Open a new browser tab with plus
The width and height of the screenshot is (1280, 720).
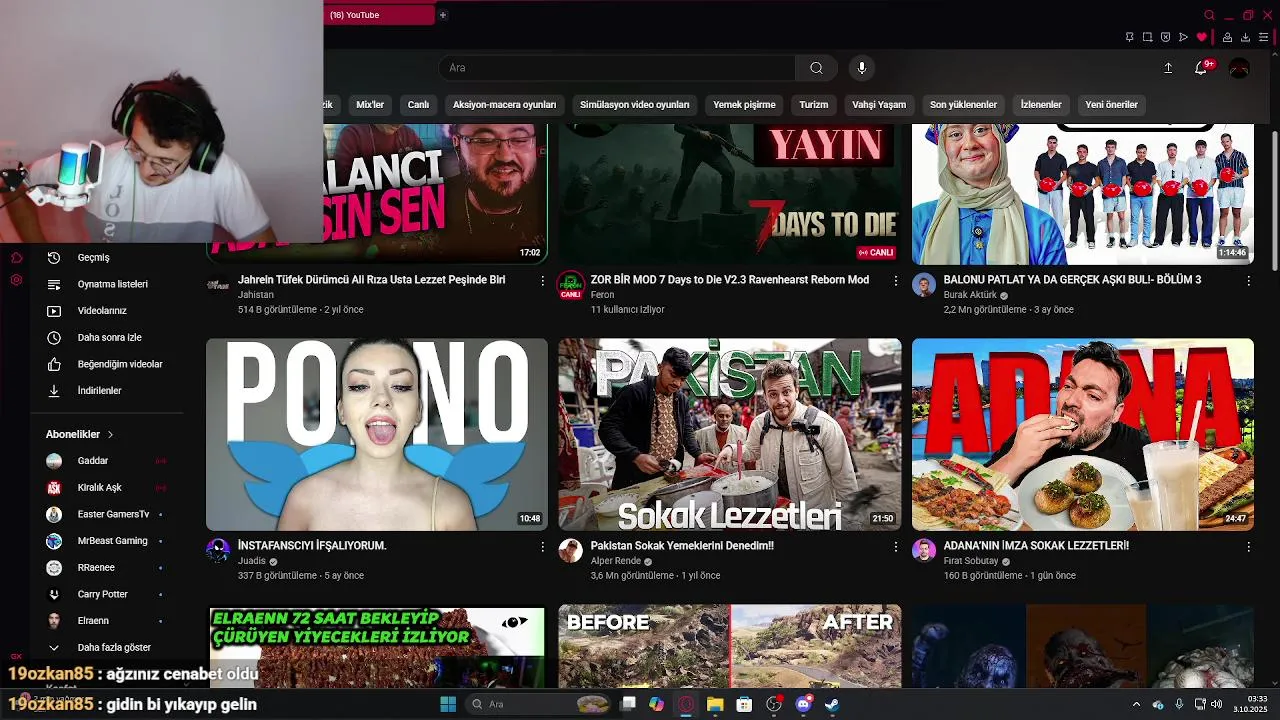tap(442, 15)
